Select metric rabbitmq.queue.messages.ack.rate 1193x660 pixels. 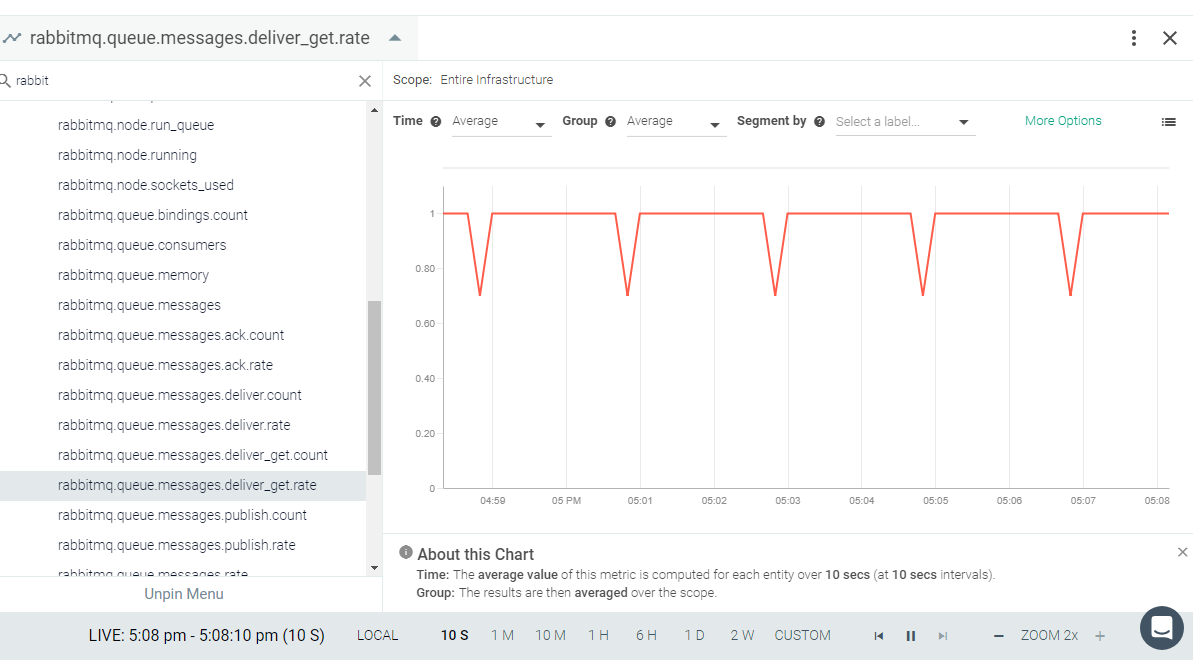[165, 365]
